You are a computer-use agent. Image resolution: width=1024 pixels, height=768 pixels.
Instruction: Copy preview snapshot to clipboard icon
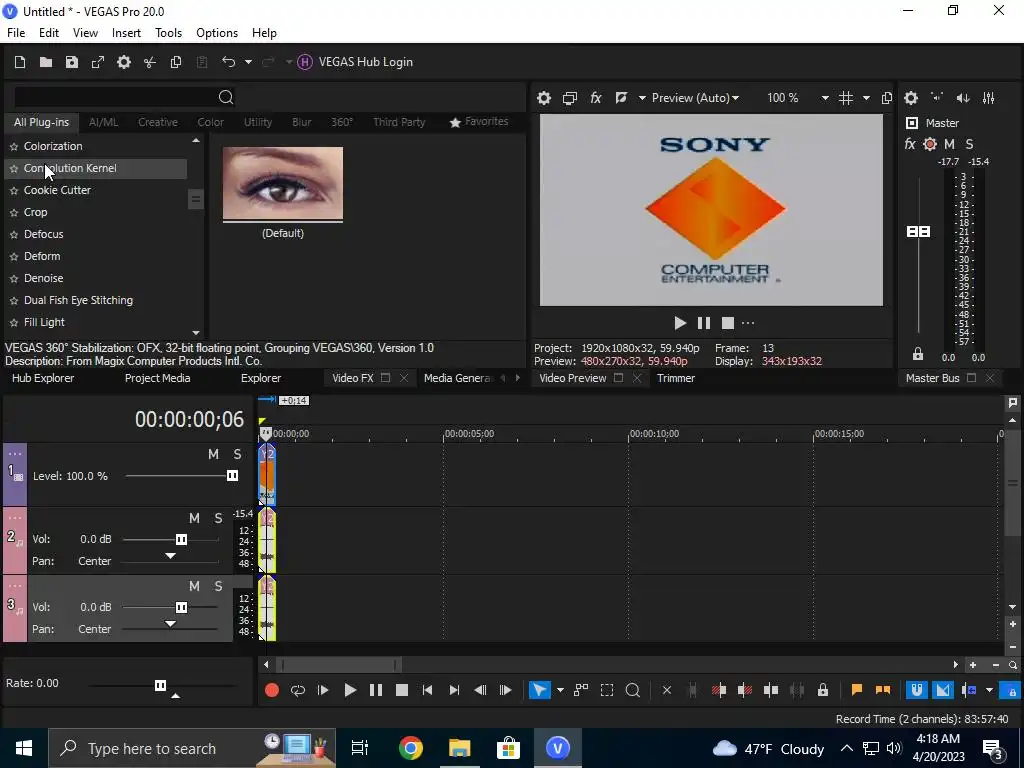886,98
